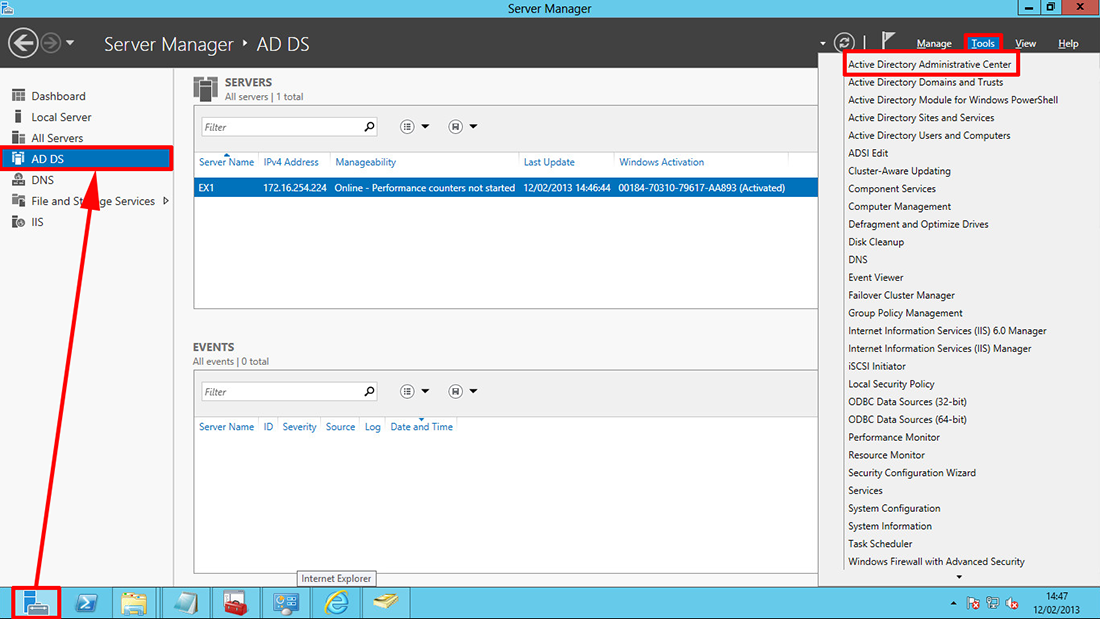This screenshot has height=619, width=1100.
Task: Click the Forward navigation arrow
Action: [x=51, y=43]
